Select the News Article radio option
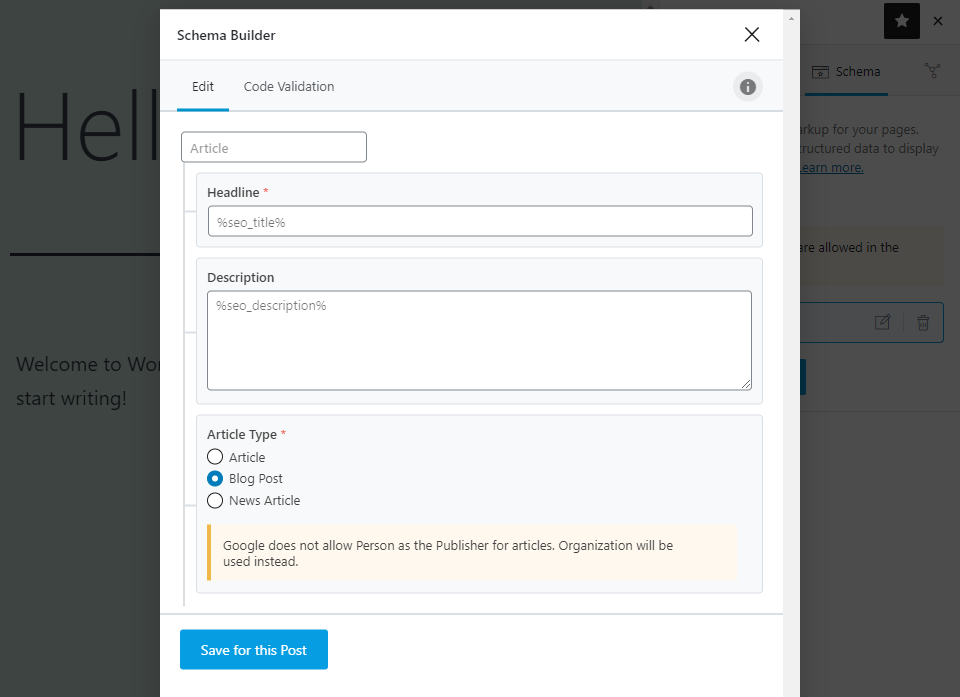The width and height of the screenshot is (960, 697). (x=215, y=500)
